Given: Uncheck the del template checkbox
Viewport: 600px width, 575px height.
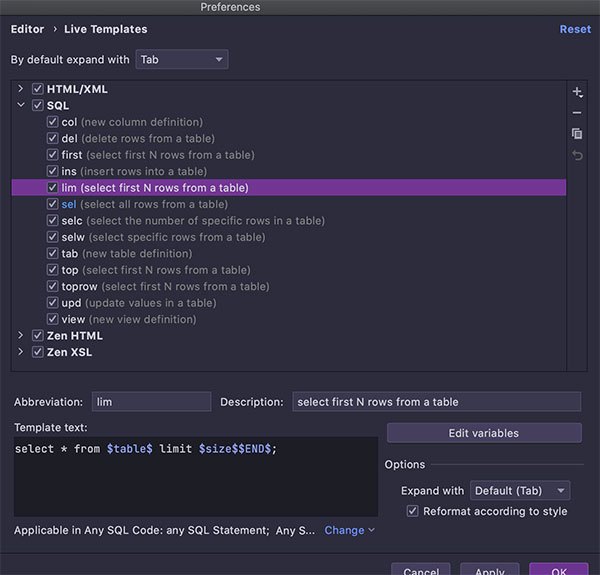Looking at the screenshot, I should pos(52,138).
